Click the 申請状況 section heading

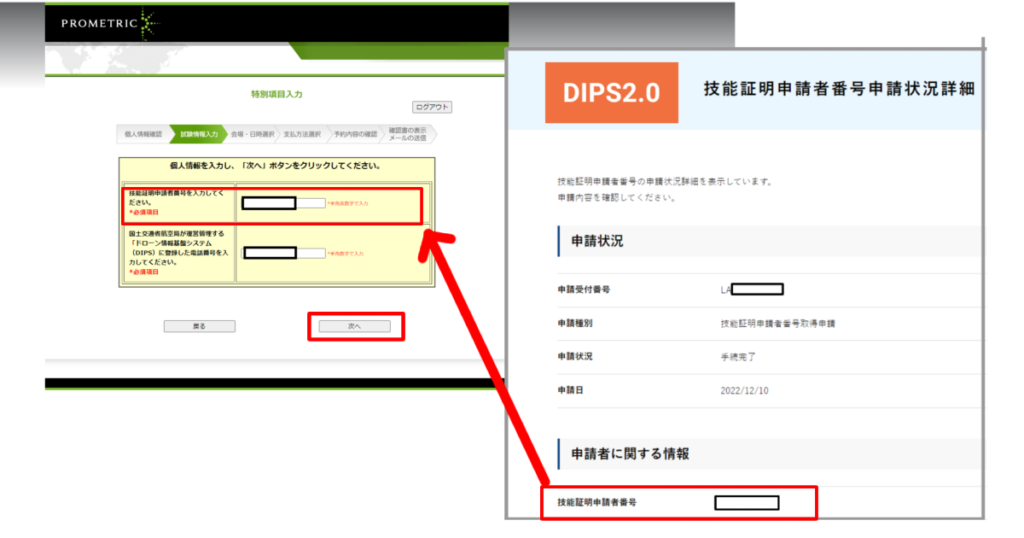coord(597,241)
